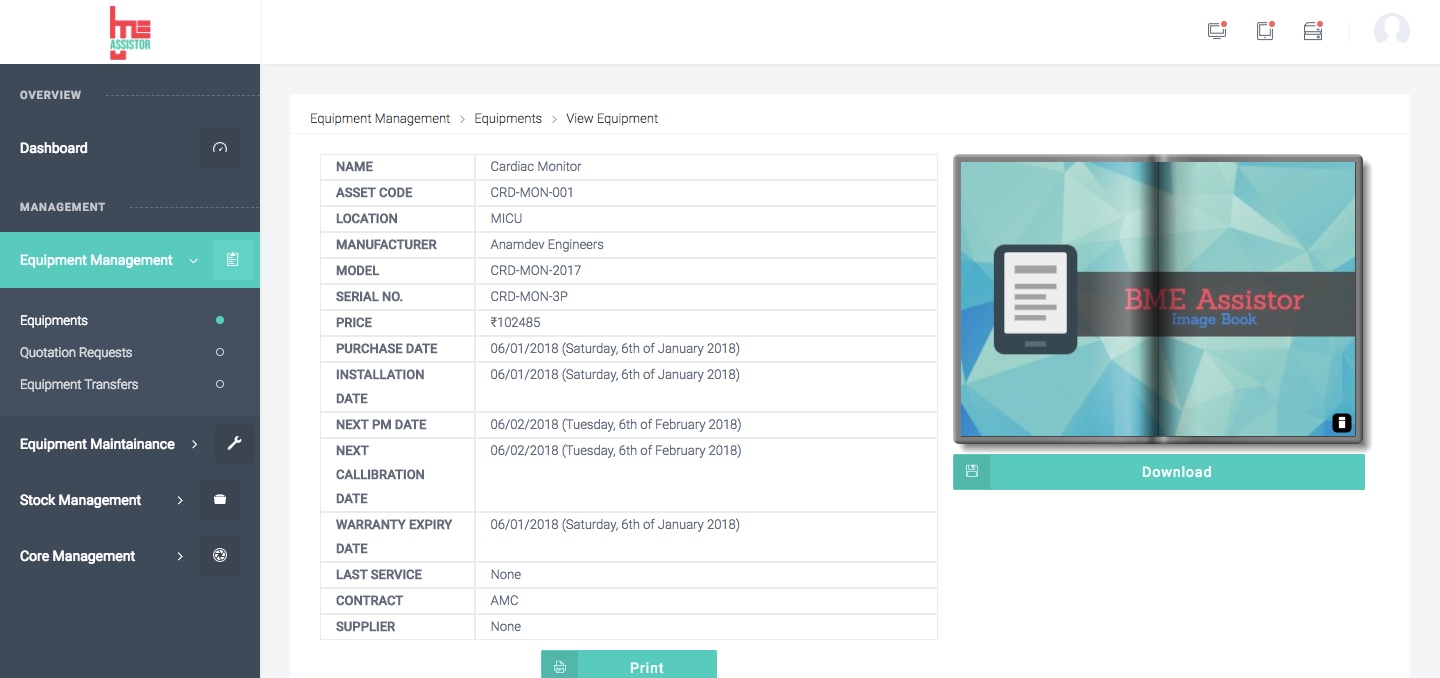Click the Cardiac Monitor name value
The width and height of the screenshot is (1440, 678).
pos(536,166)
